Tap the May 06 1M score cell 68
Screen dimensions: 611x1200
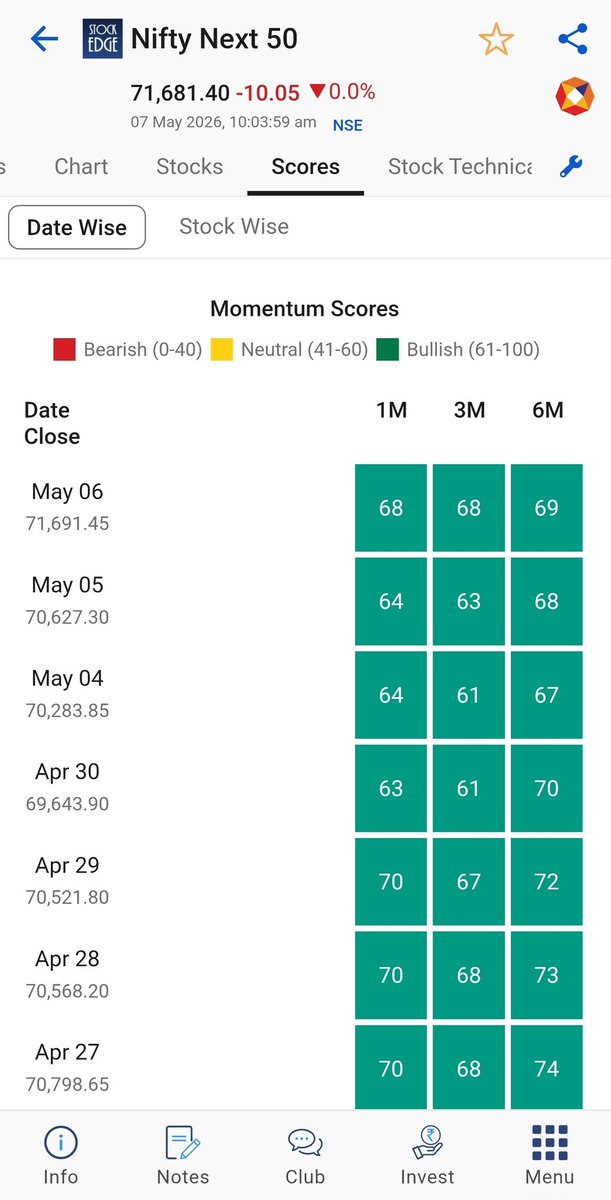(391, 508)
